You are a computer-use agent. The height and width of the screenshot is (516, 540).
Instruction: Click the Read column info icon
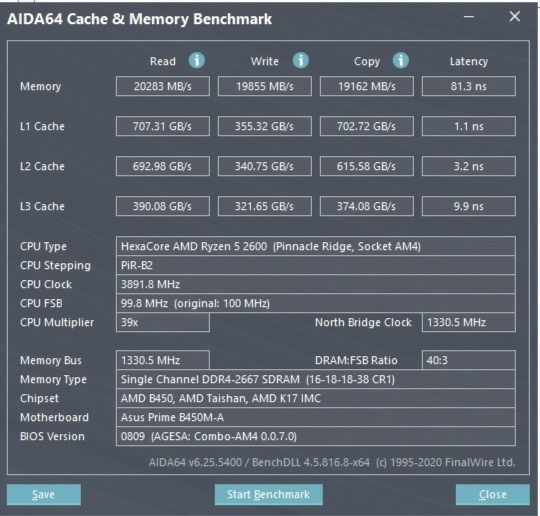197,61
